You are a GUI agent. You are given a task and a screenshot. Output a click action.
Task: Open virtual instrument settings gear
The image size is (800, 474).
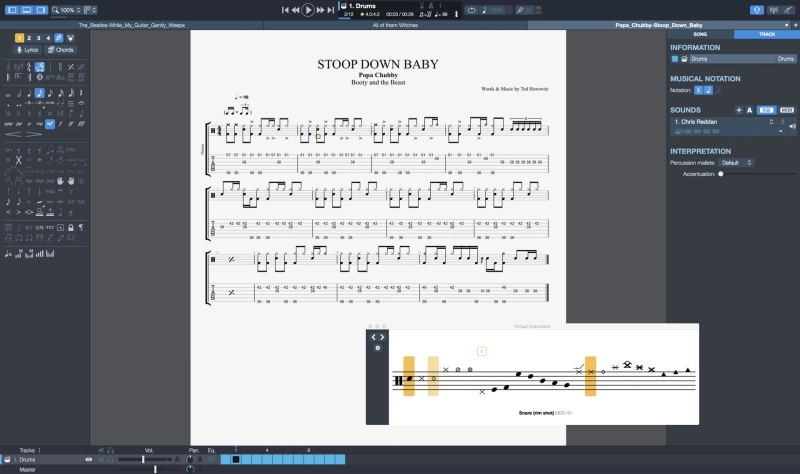(x=378, y=348)
